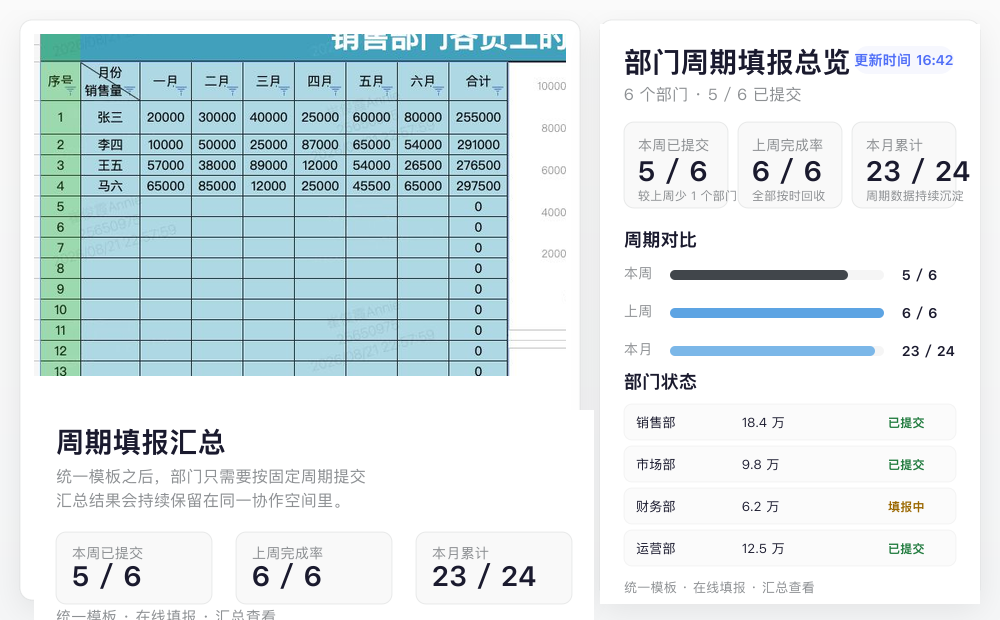Open the 财务部 status row
The width and height of the screenshot is (1000, 620).
(790, 506)
